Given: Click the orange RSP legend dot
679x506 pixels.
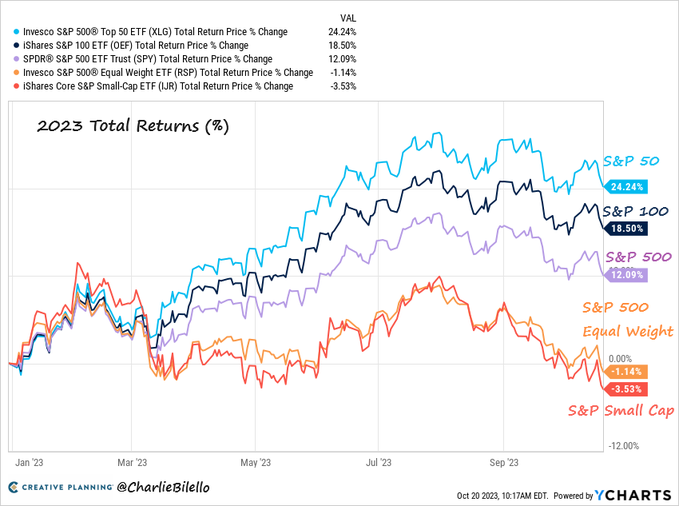Looking at the screenshot, I should [14, 73].
